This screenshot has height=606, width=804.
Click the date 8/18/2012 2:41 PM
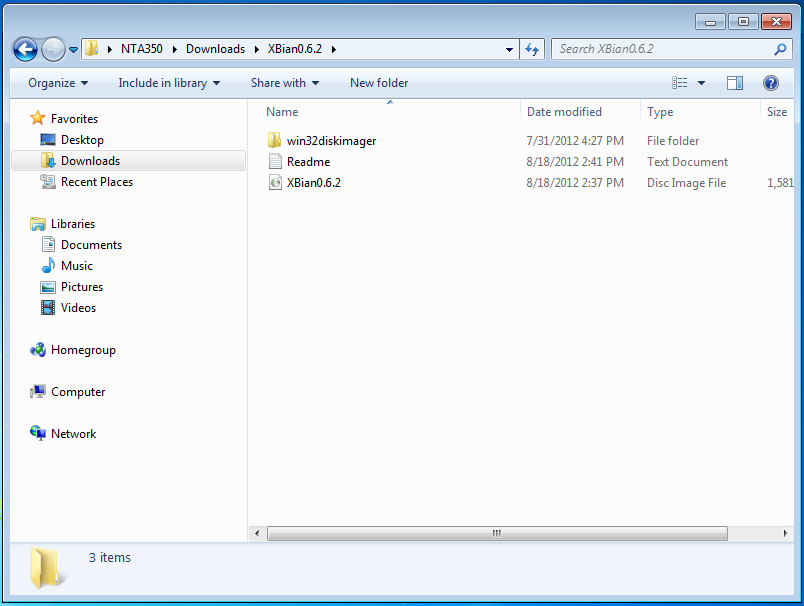575,162
